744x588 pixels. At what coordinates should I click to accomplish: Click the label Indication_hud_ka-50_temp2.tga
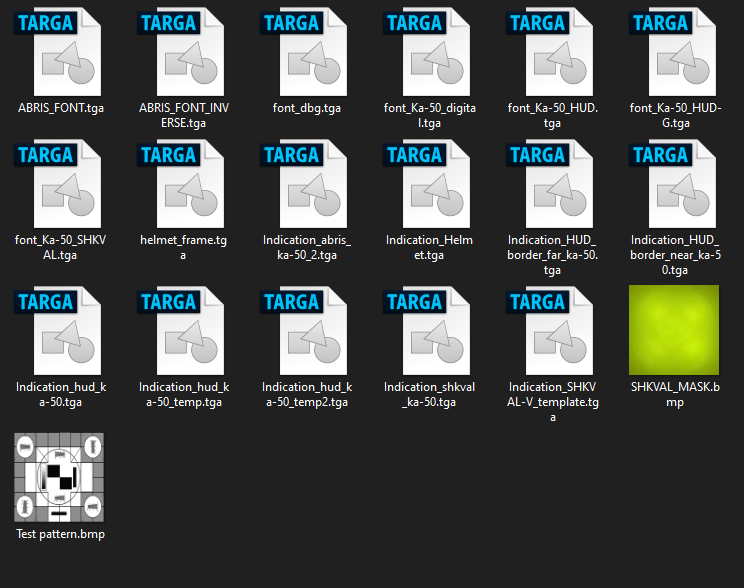[x=307, y=394]
